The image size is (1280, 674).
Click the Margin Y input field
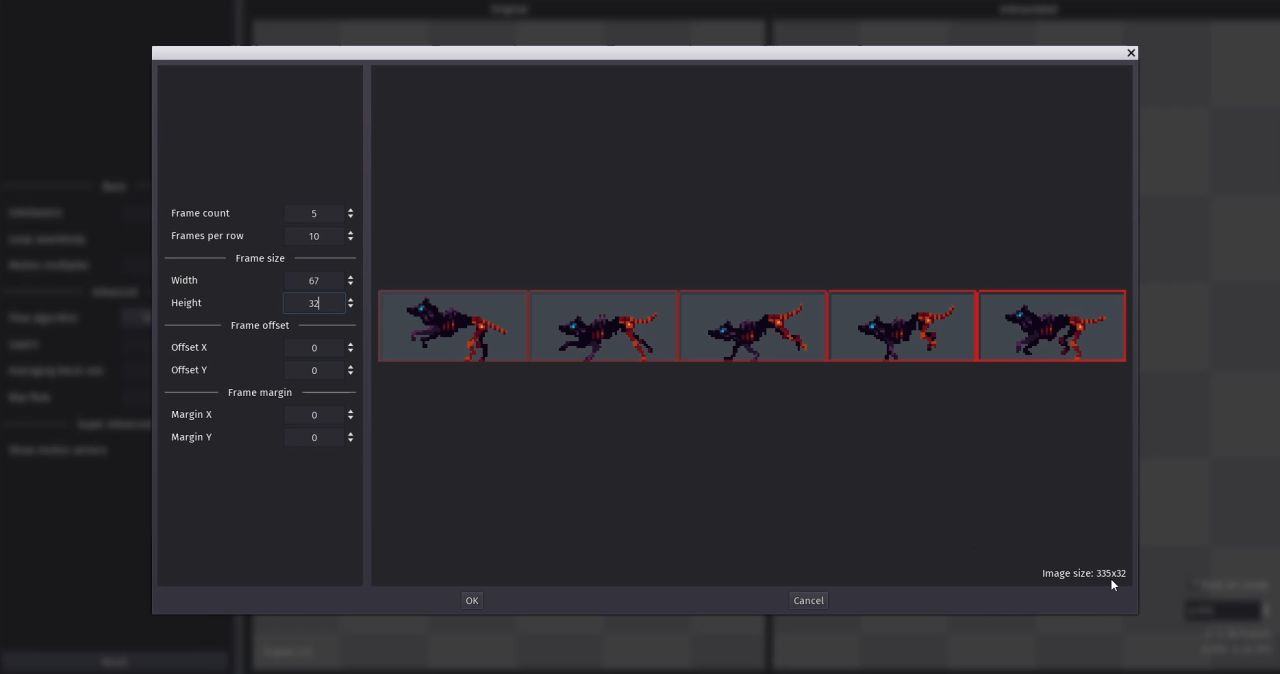[x=314, y=437]
